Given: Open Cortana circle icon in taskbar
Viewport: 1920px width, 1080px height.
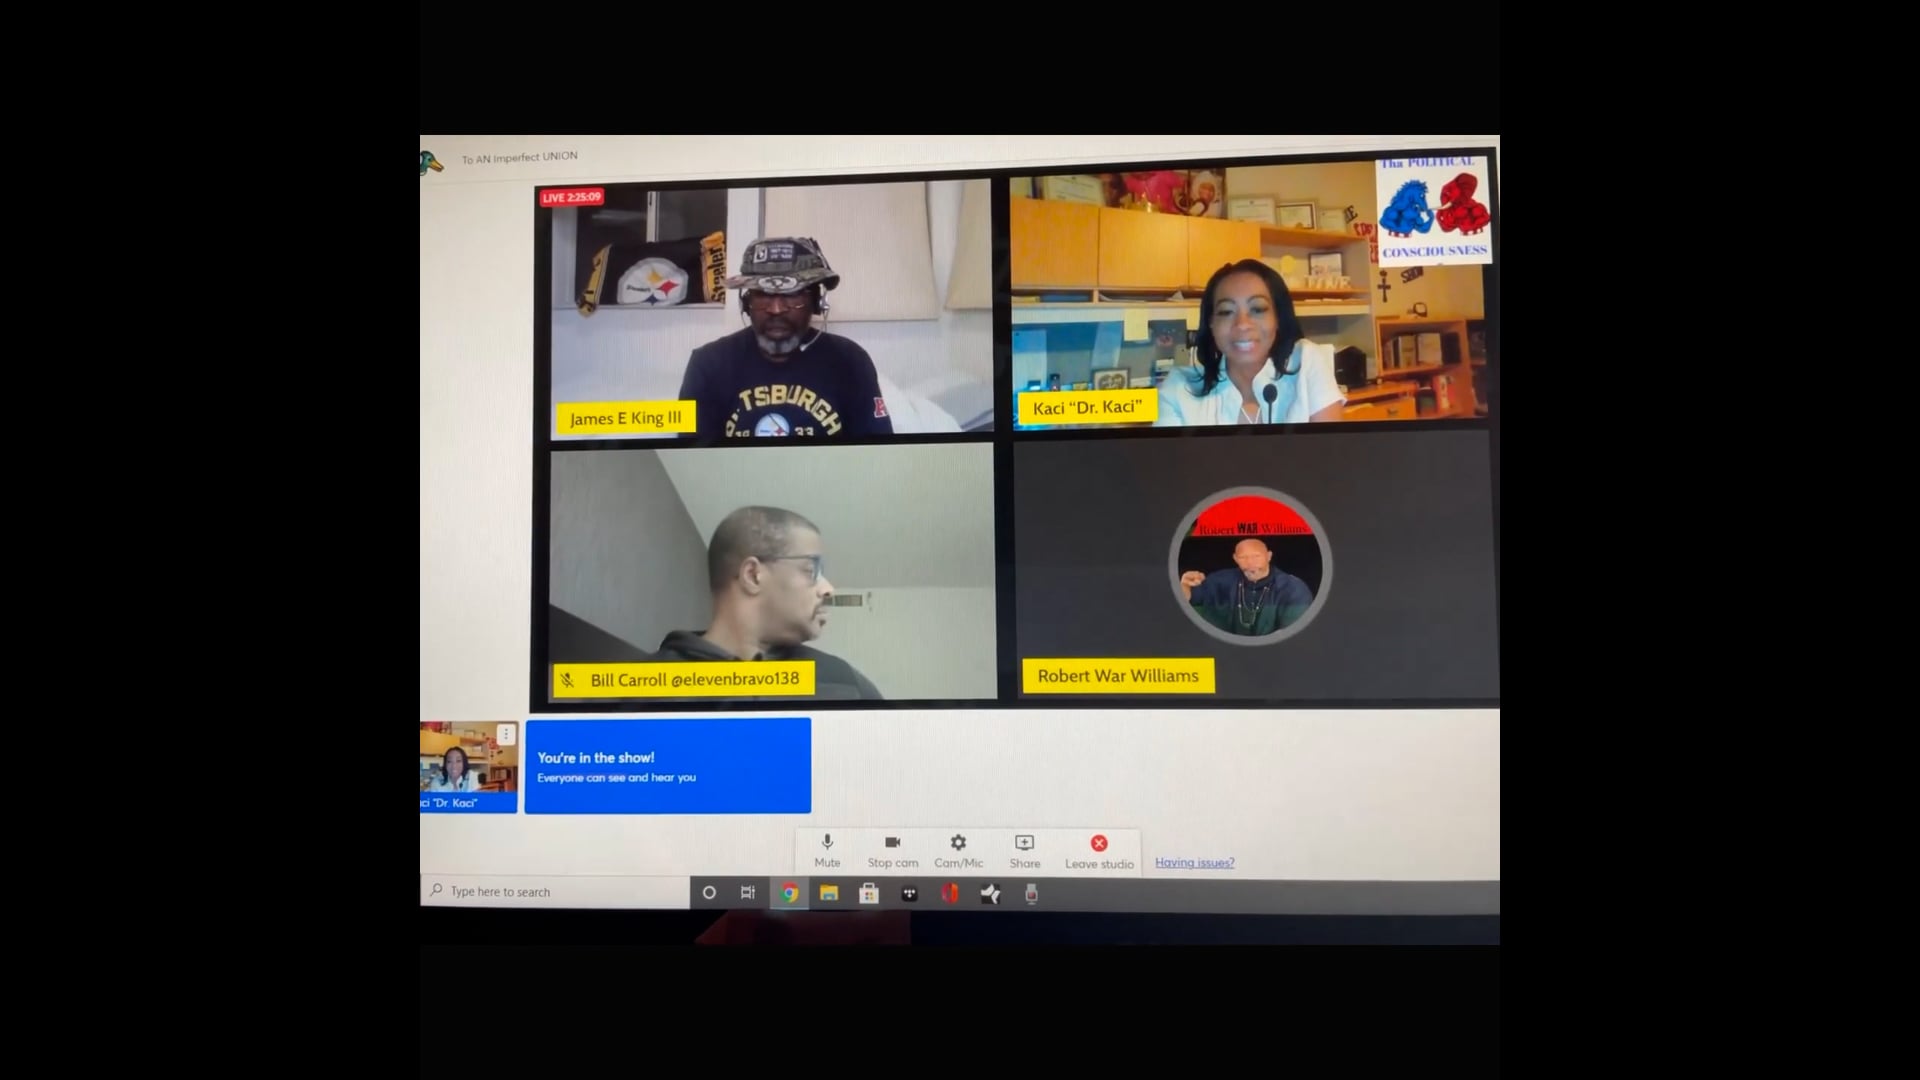Looking at the screenshot, I should tap(709, 892).
